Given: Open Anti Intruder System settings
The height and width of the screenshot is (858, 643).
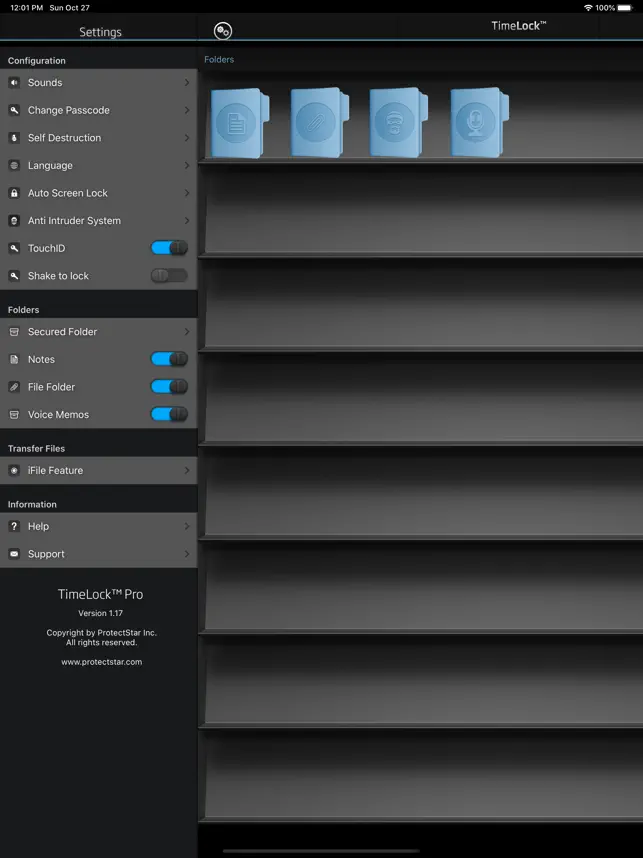Looking at the screenshot, I should click(x=99, y=221).
